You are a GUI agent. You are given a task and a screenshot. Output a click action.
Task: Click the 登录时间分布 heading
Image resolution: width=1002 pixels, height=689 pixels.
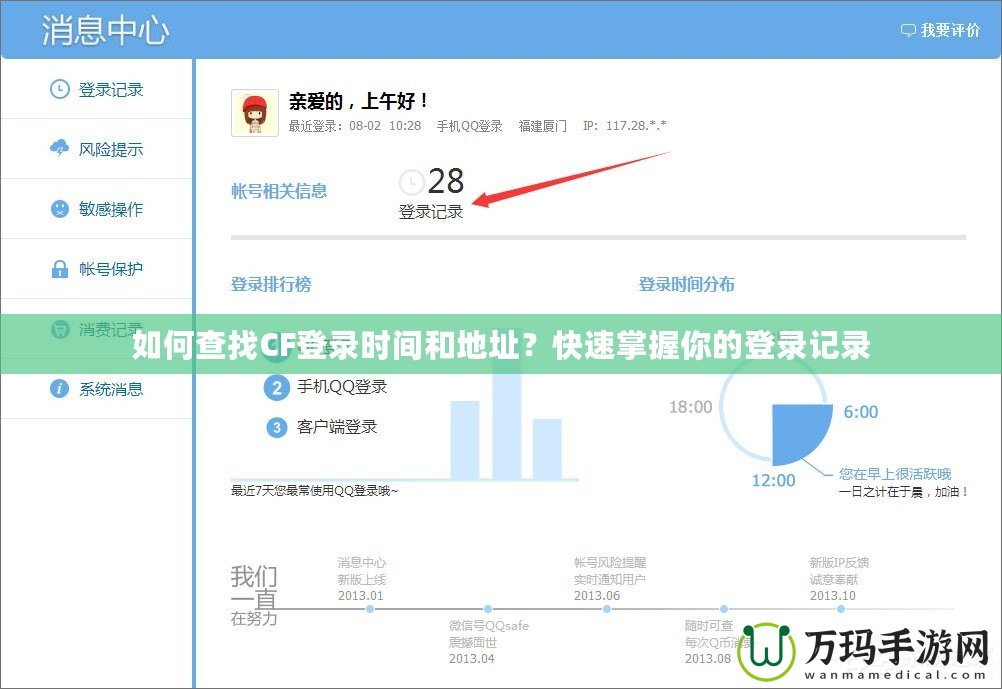click(686, 284)
